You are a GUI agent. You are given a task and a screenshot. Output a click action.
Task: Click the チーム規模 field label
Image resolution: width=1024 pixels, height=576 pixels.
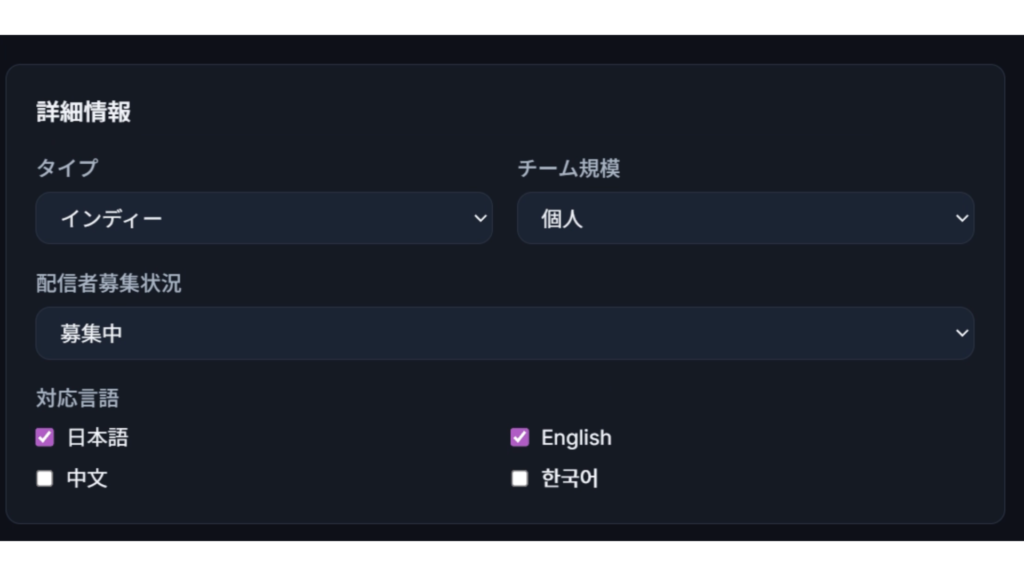(568, 168)
